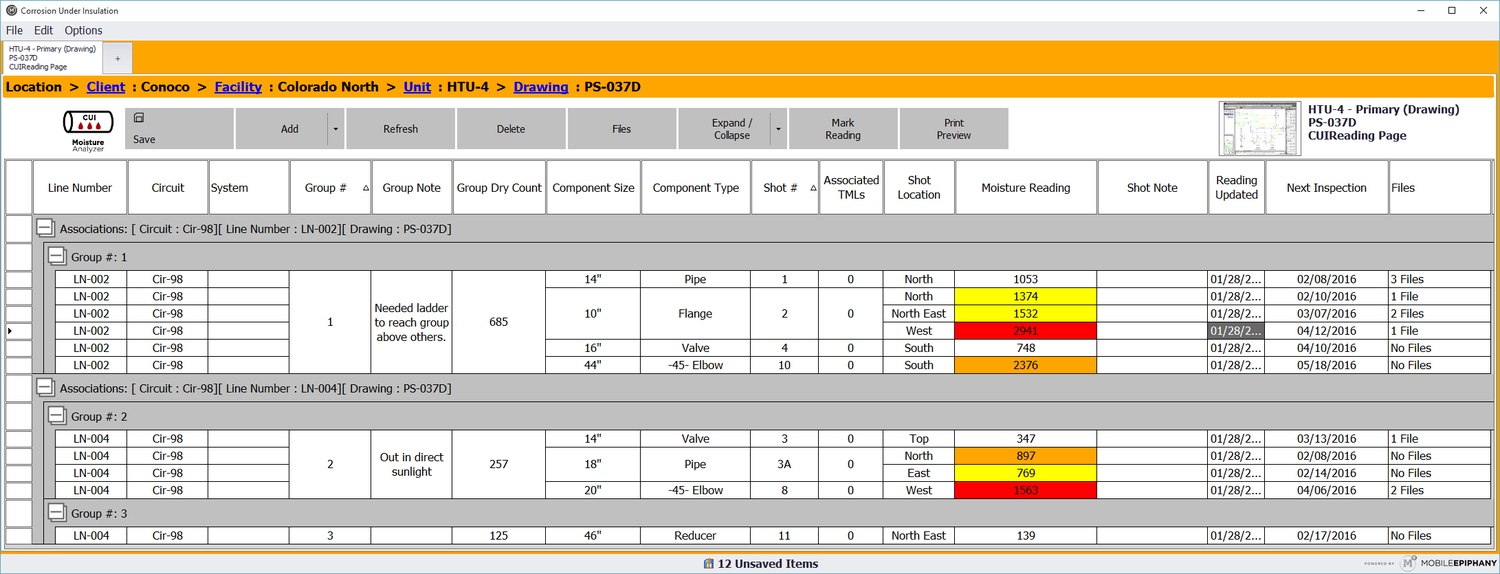Click the Save disk icon
This screenshot has width=1500, height=574.
139,118
